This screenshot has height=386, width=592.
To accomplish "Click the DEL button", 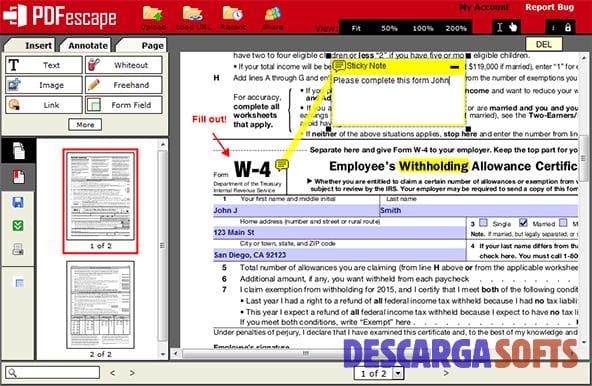I will click(x=544, y=44).
